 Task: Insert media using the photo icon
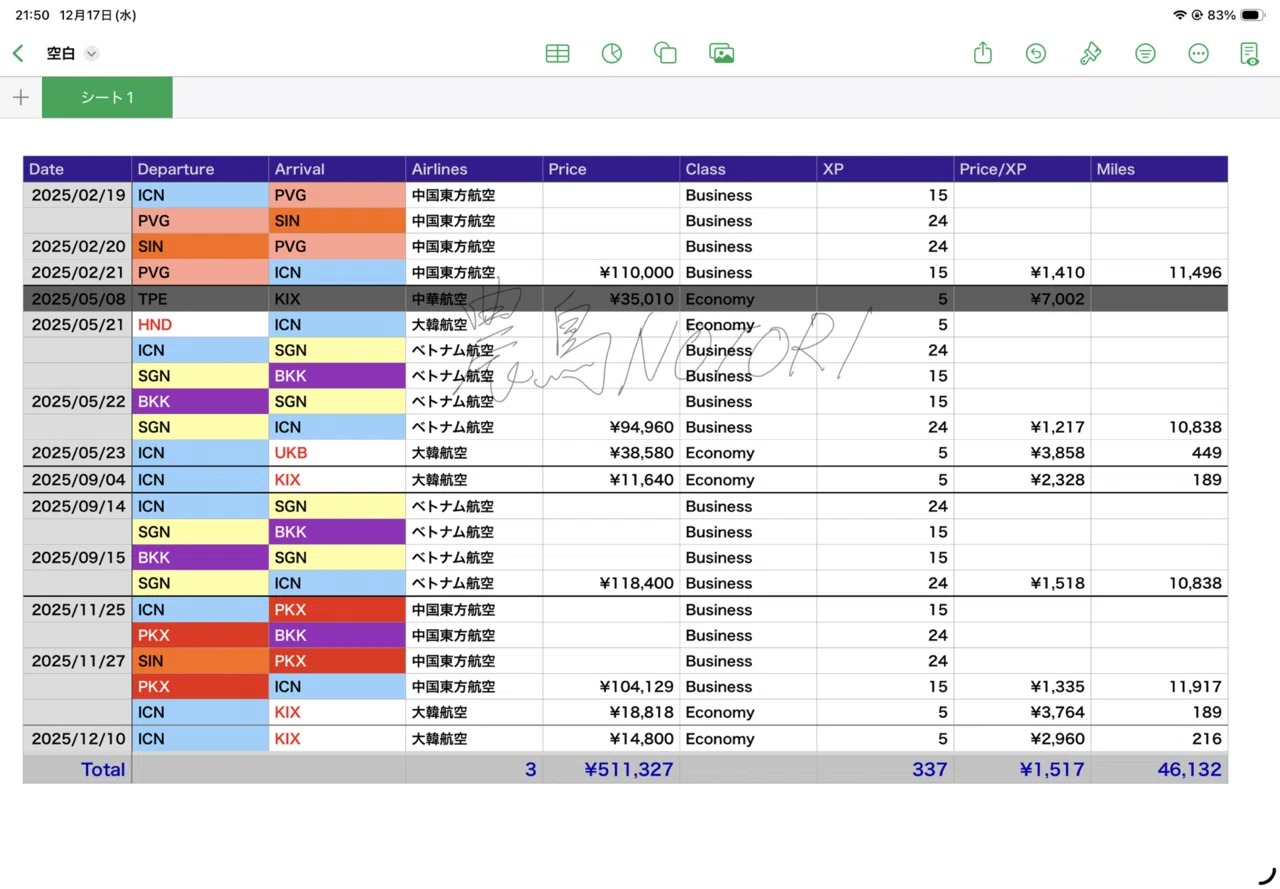click(x=721, y=54)
